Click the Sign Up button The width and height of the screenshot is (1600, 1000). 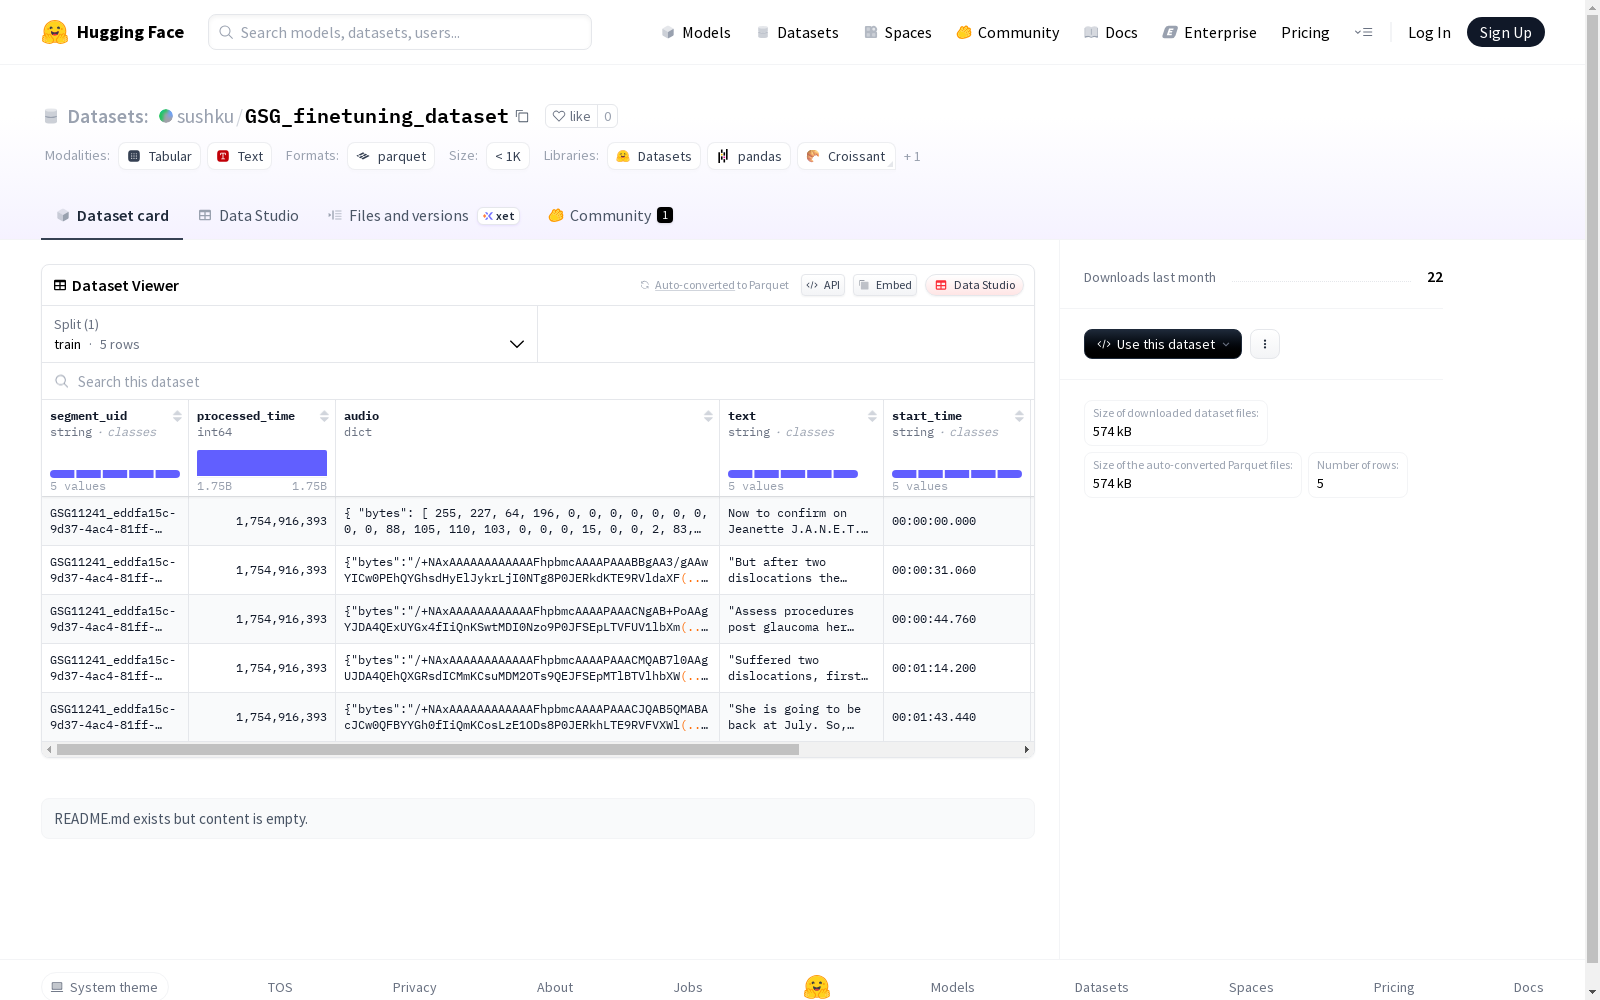coord(1506,32)
